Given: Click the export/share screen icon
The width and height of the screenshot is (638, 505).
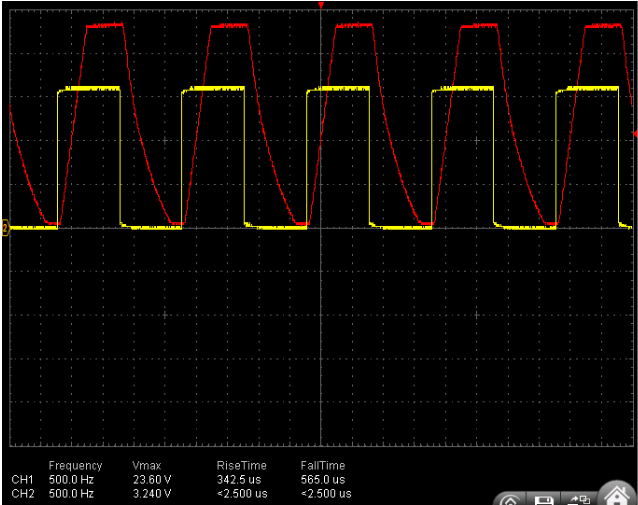Looking at the screenshot, I should pos(579,500).
